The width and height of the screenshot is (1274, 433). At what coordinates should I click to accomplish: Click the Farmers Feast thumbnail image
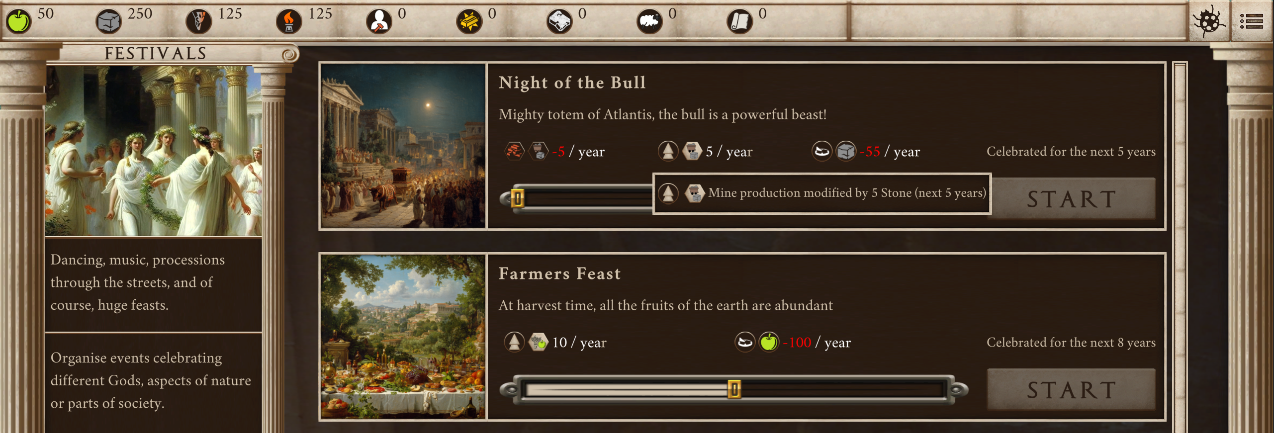403,336
